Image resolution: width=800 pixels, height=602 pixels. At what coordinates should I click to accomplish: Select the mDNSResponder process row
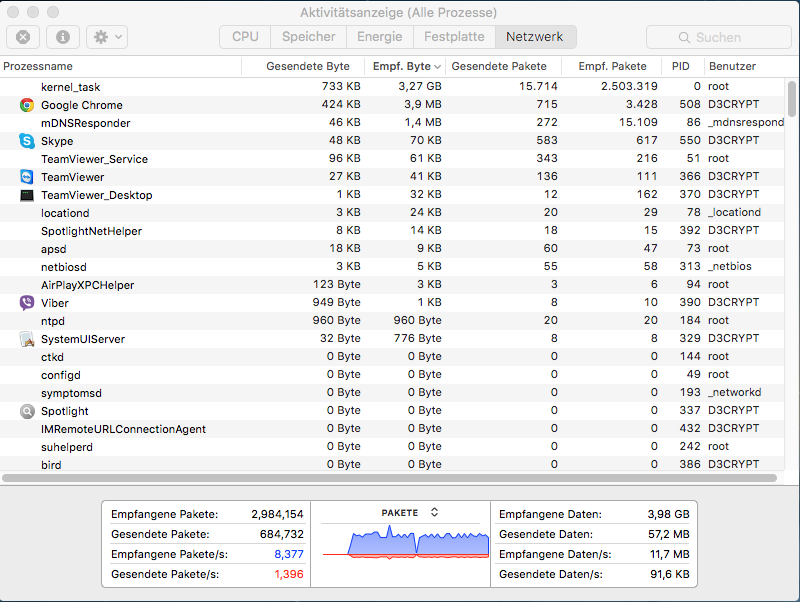tap(392, 123)
